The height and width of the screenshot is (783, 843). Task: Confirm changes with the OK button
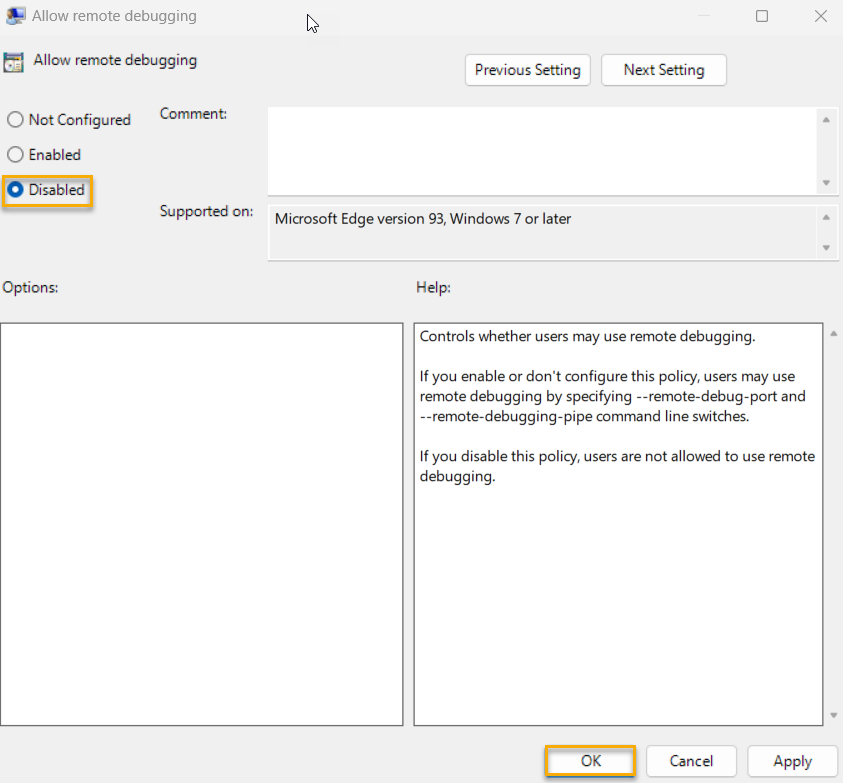590,761
